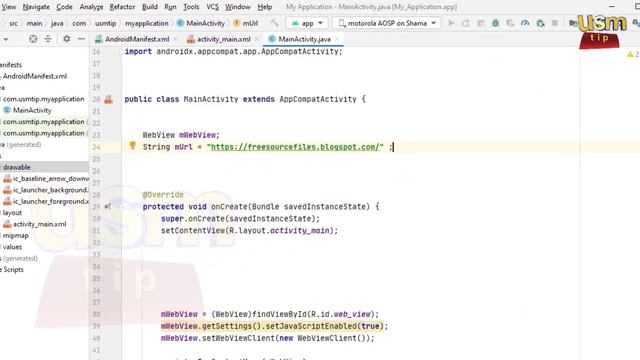Image resolution: width=640 pixels, height=360 pixels.
Task: Hide the Project panel with minus icon
Action: [81, 39]
